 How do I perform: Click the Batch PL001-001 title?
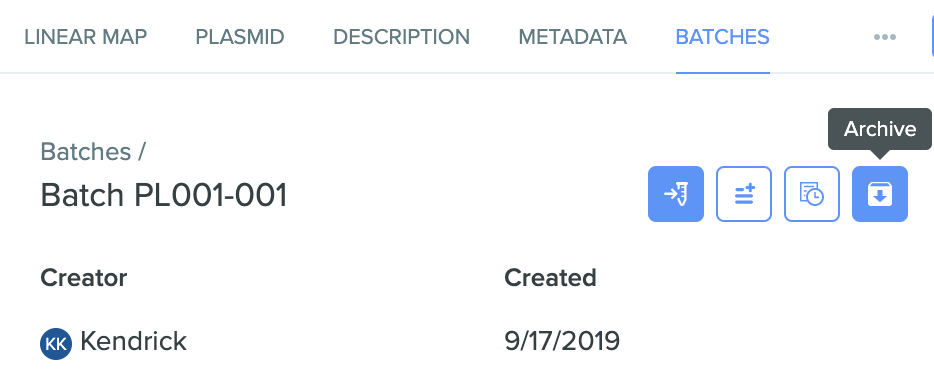(x=164, y=195)
